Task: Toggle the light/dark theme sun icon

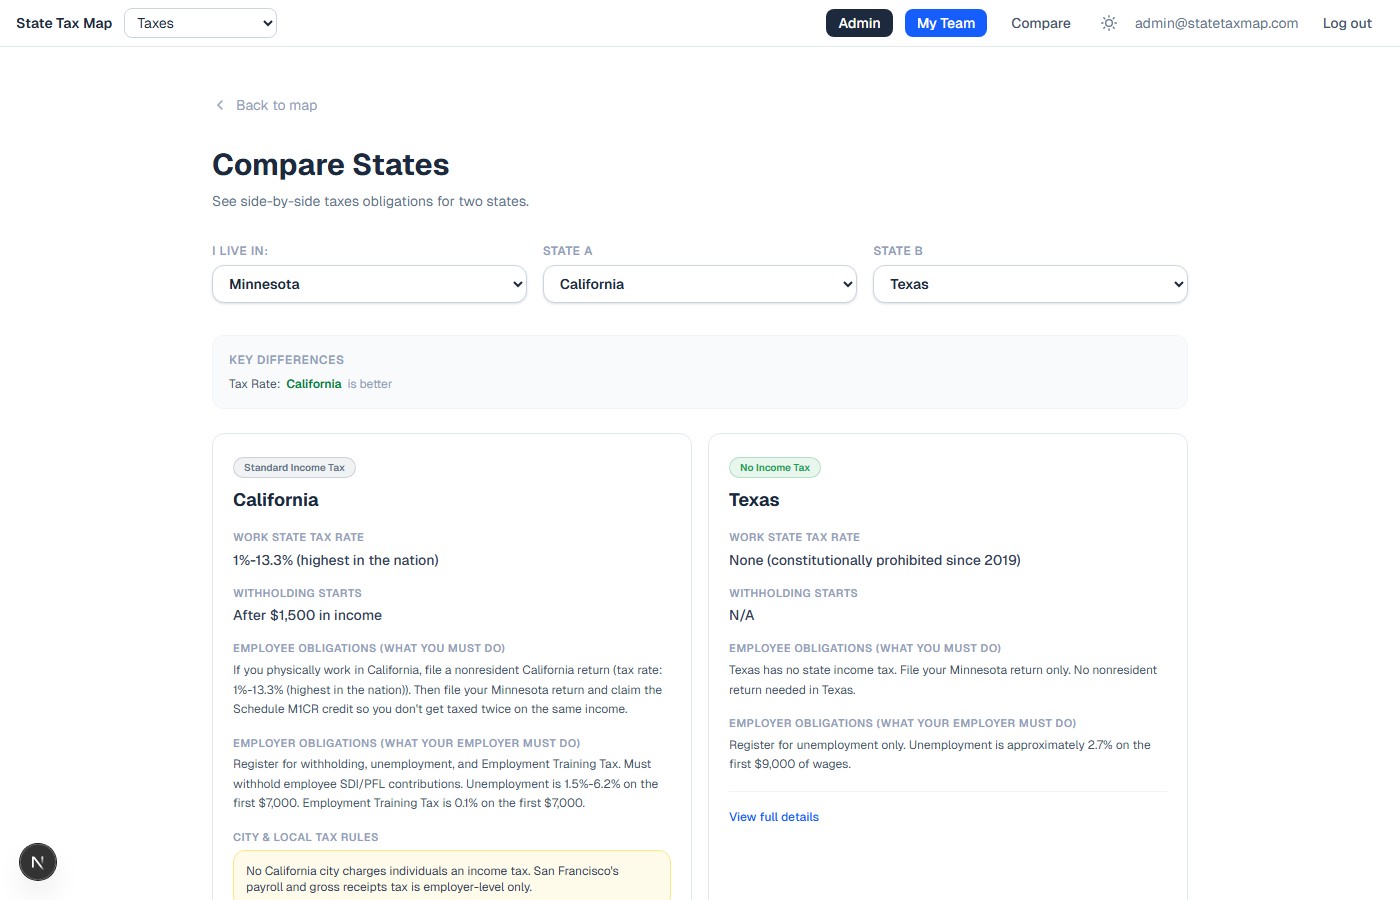Action: 1108,23
